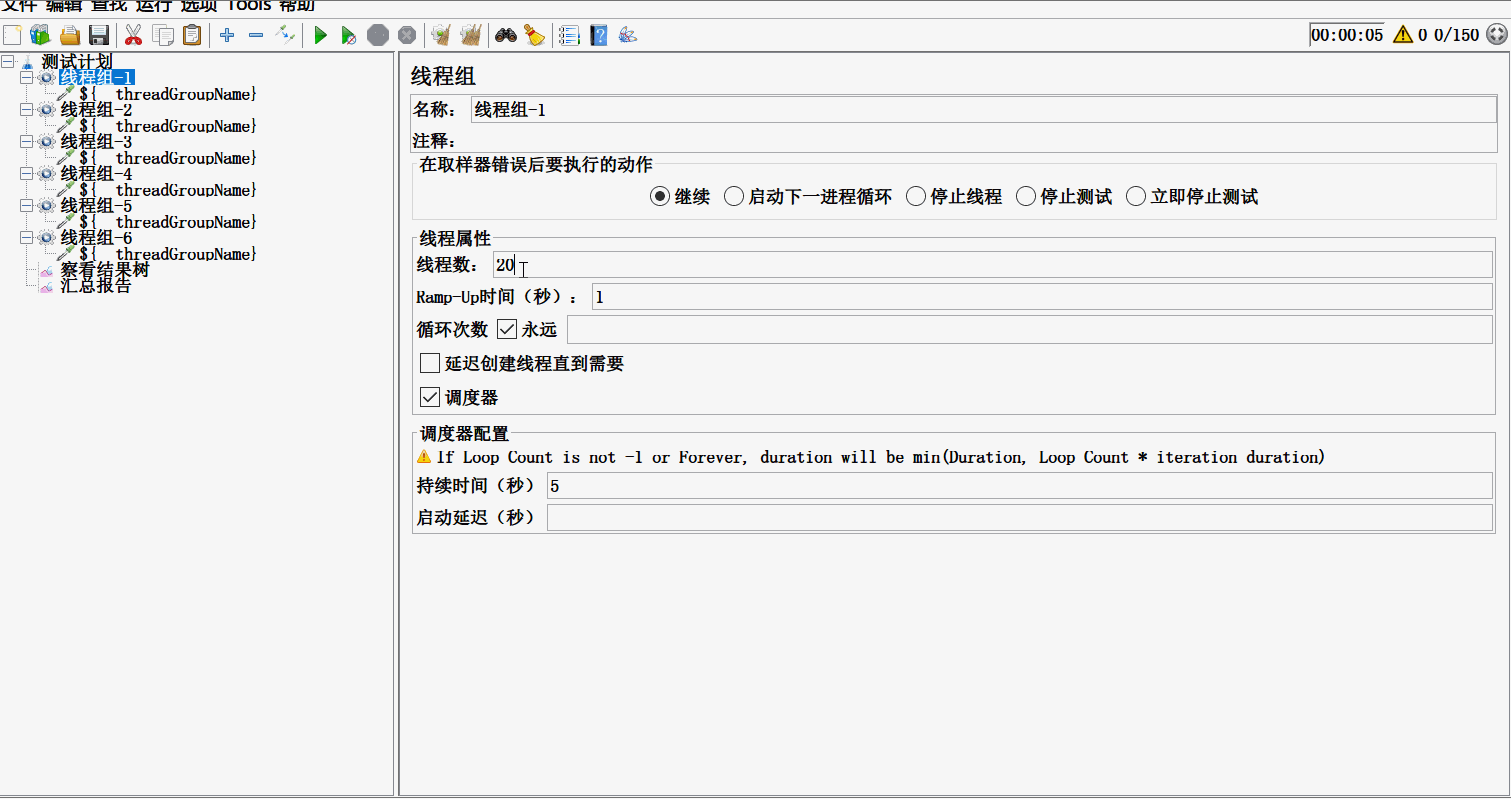
Task: Collapse the 线程组-4 tree node toggle
Action: [27, 174]
